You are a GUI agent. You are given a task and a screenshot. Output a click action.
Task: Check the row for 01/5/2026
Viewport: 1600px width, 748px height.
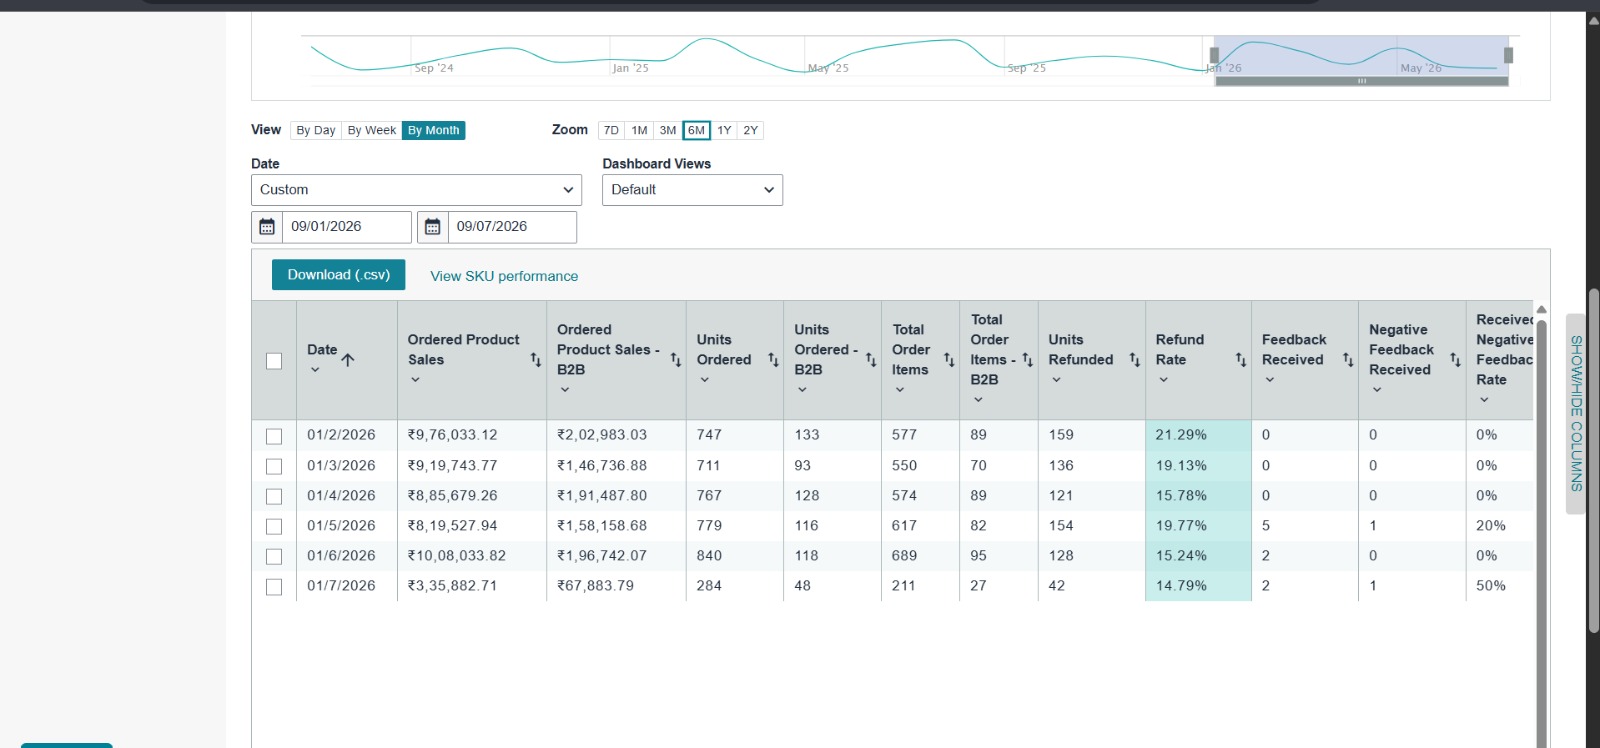[274, 526]
